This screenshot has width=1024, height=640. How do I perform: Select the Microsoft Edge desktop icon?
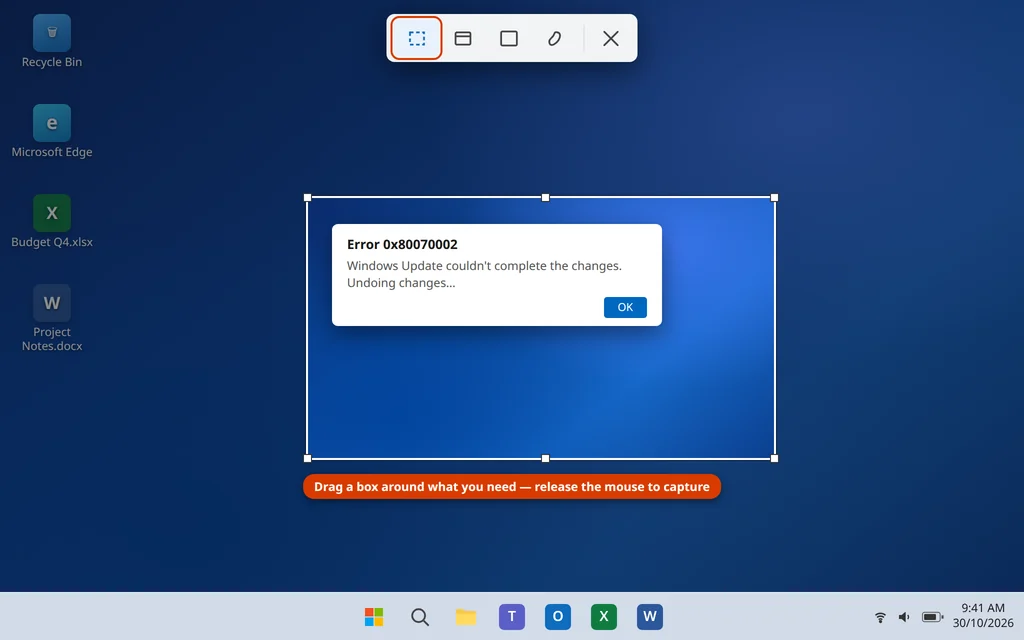(x=52, y=123)
